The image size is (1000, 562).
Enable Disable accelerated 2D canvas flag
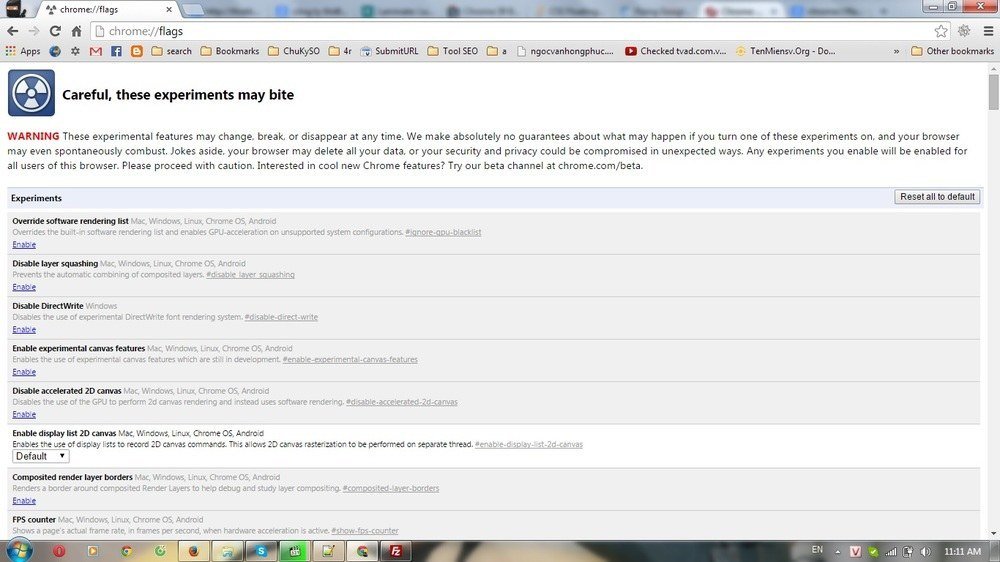point(24,415)
